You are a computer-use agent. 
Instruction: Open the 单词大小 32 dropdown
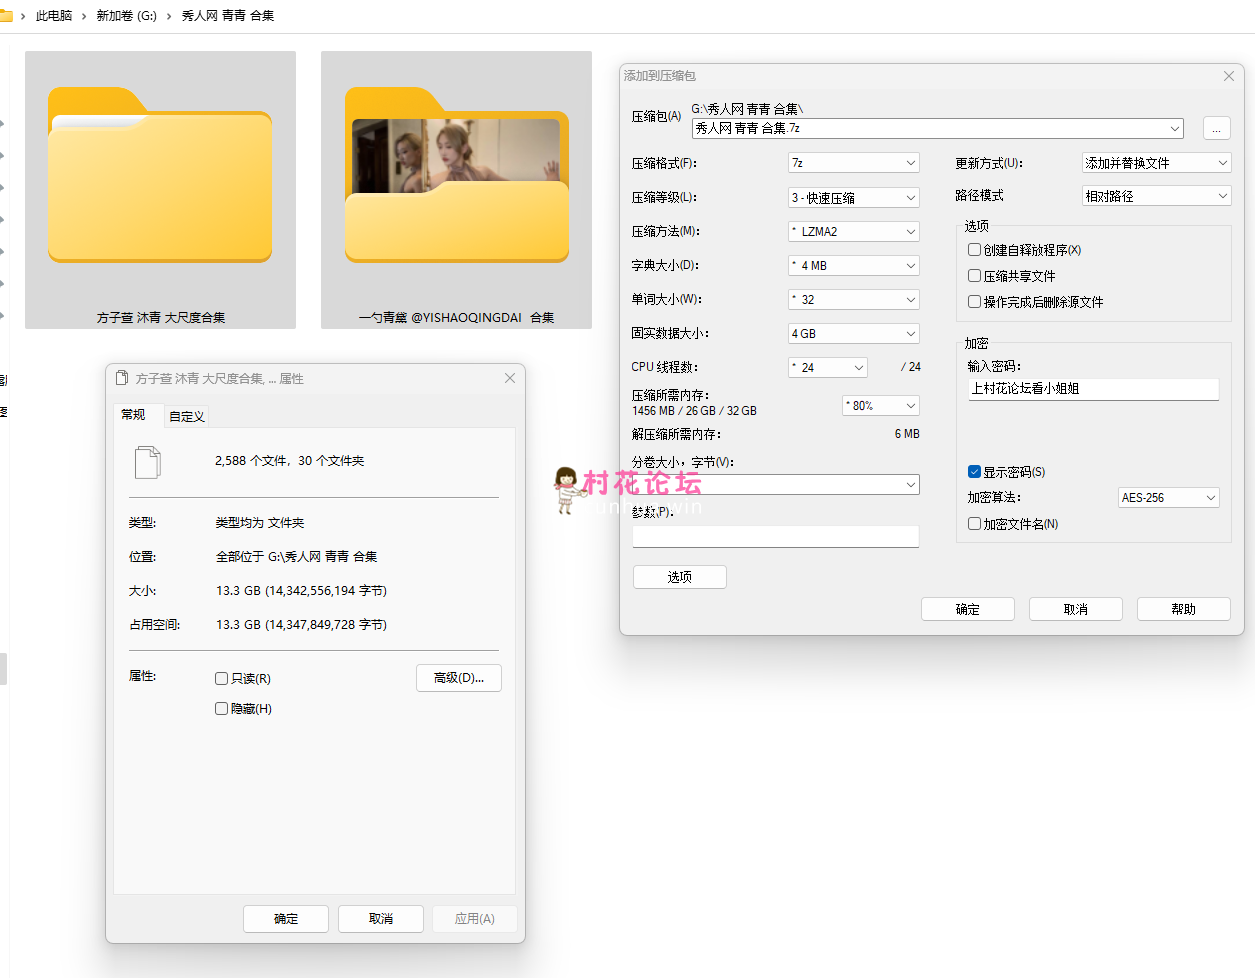854,299
